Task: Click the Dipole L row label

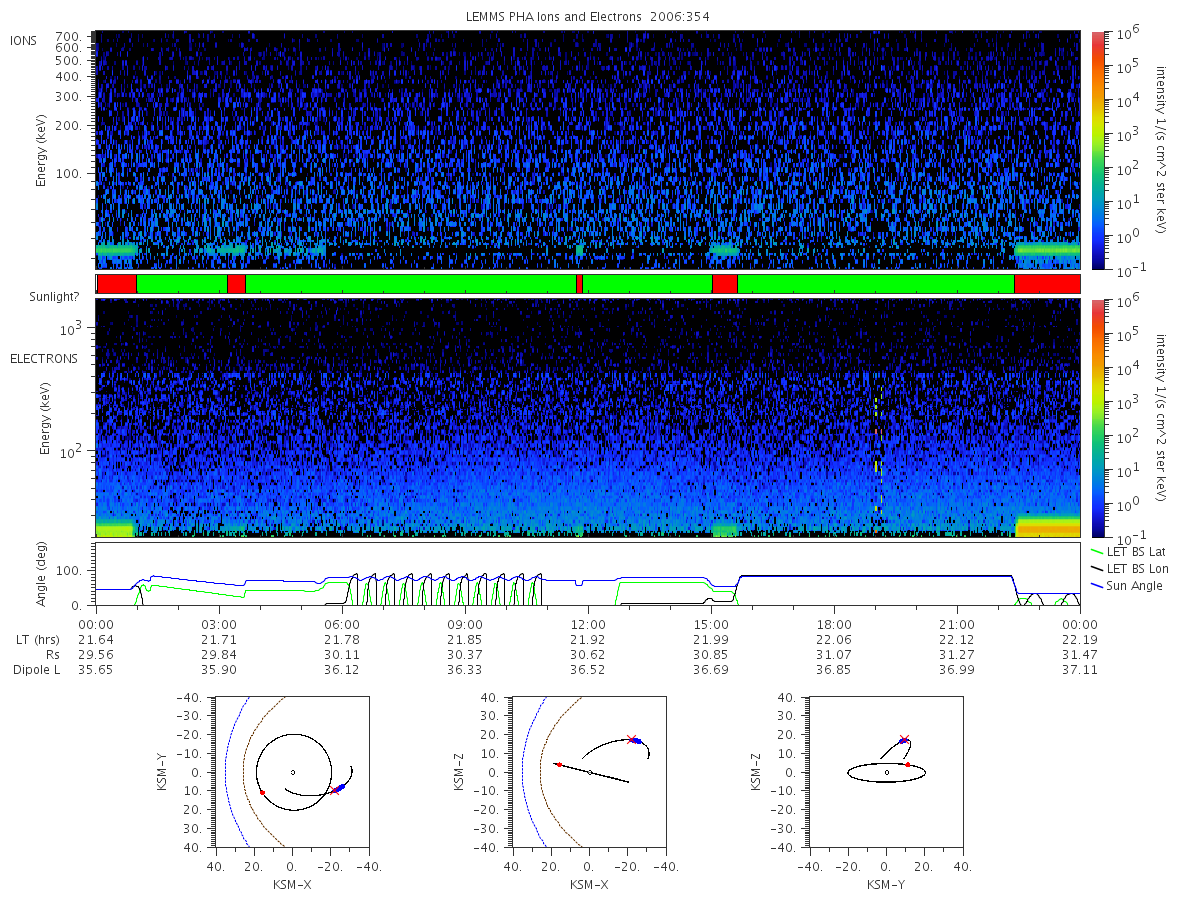Action: coord(37,670)
